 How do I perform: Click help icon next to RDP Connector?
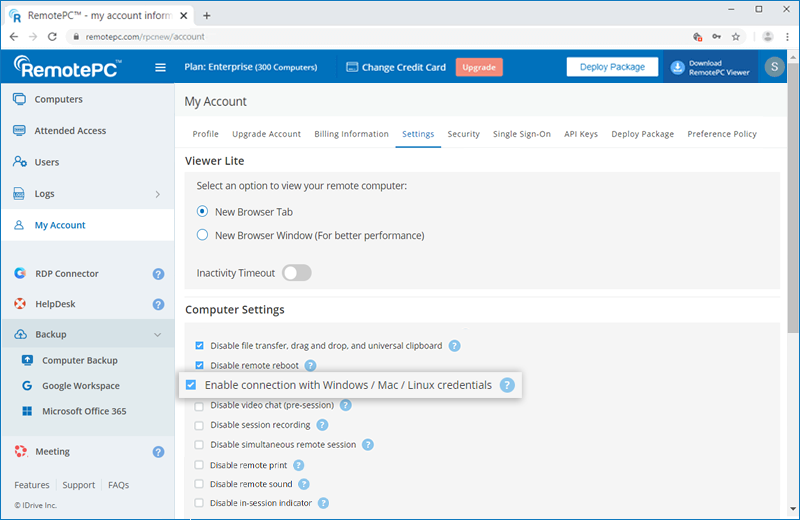[x=158, y=274]
